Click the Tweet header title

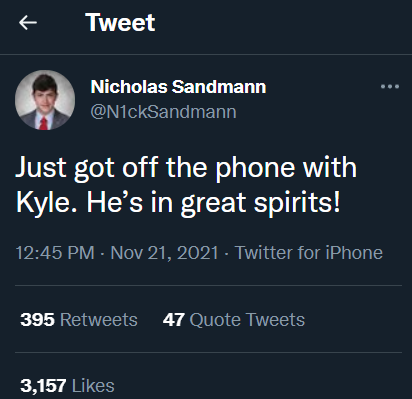(x=120, y=23)
